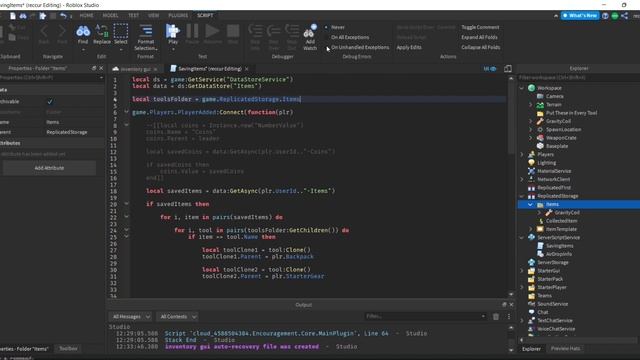
Task: Collapse the selected Items folder node
Action: point(530,204)
